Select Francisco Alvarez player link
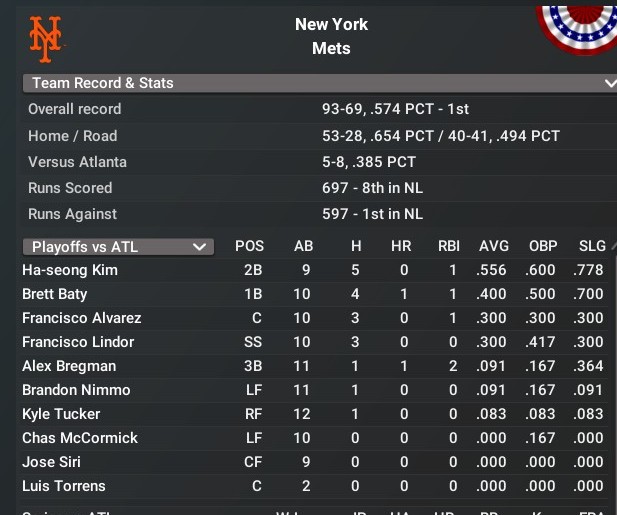This screenshot has height=515, width=617. pyautogui.click(x=82, y=318)
